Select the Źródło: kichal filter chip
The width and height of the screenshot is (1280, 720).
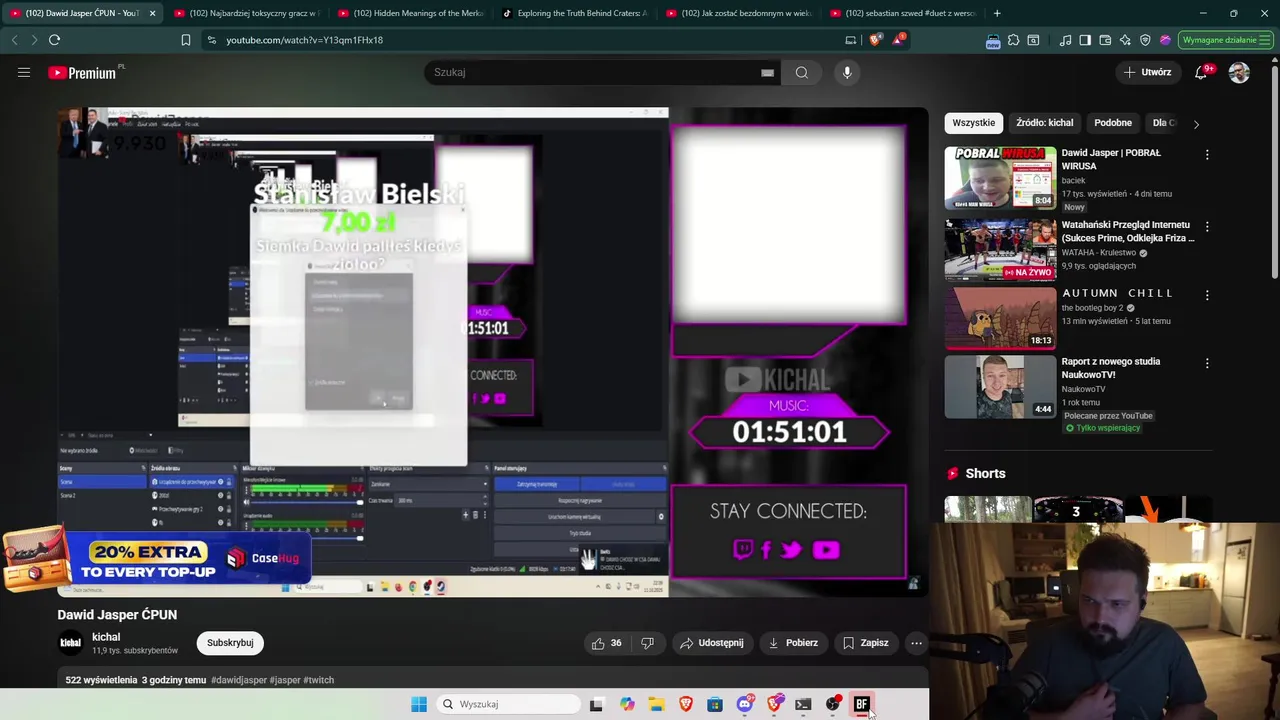click(1045, 123)
